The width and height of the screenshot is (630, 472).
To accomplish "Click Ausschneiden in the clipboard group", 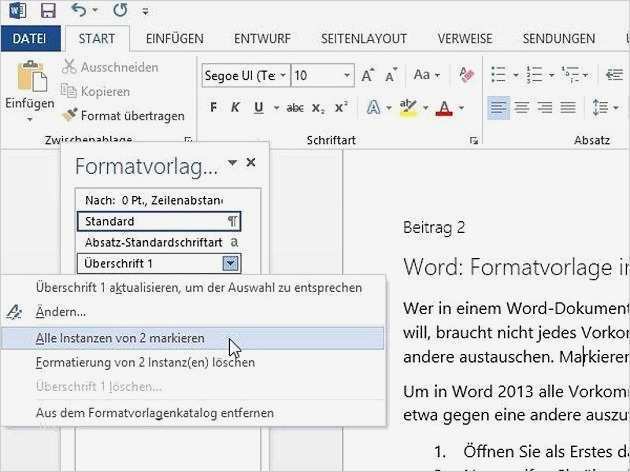I will (110, 67).
